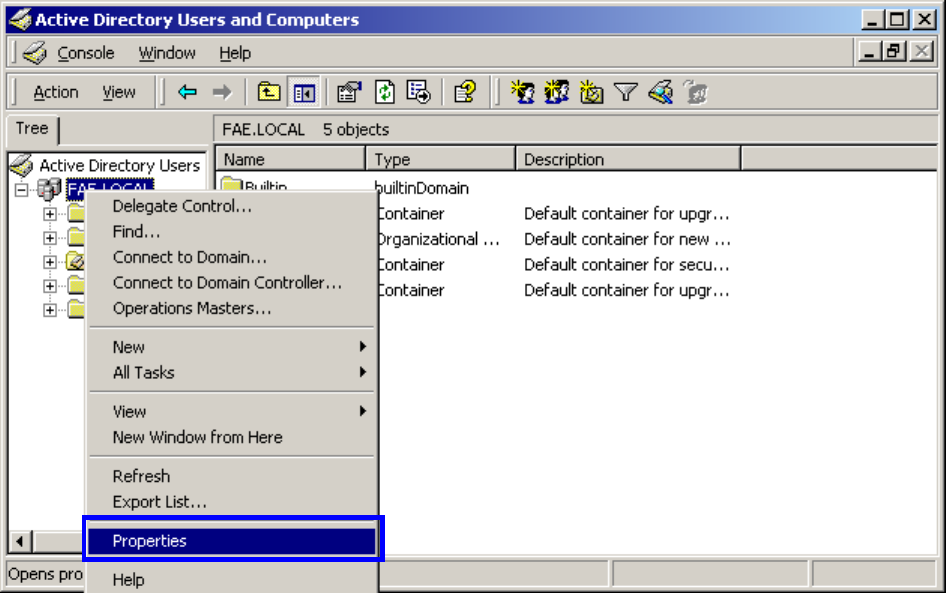Sort by the Type column header
946x593 pixels.
[x=441, y=159]
